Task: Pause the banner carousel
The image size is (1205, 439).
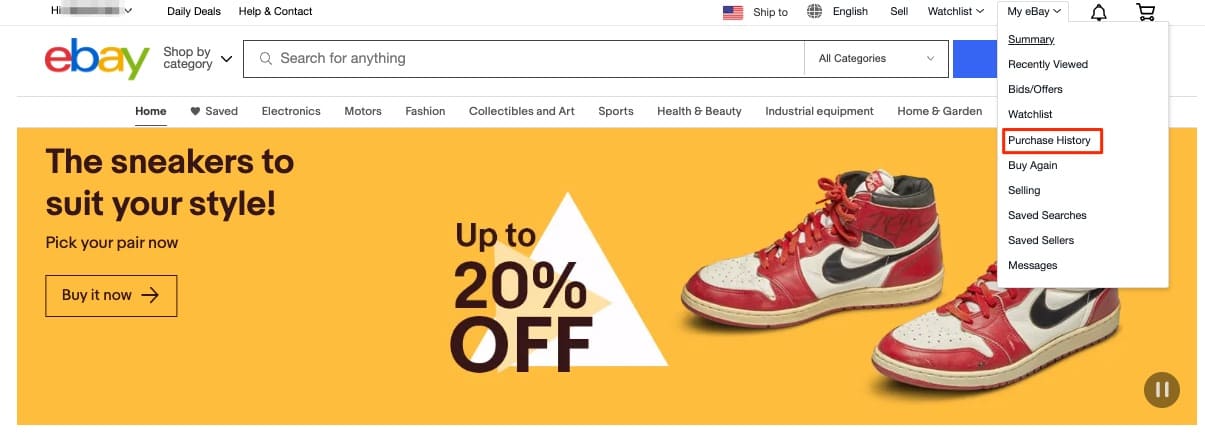Action: tap(1162, 389)
